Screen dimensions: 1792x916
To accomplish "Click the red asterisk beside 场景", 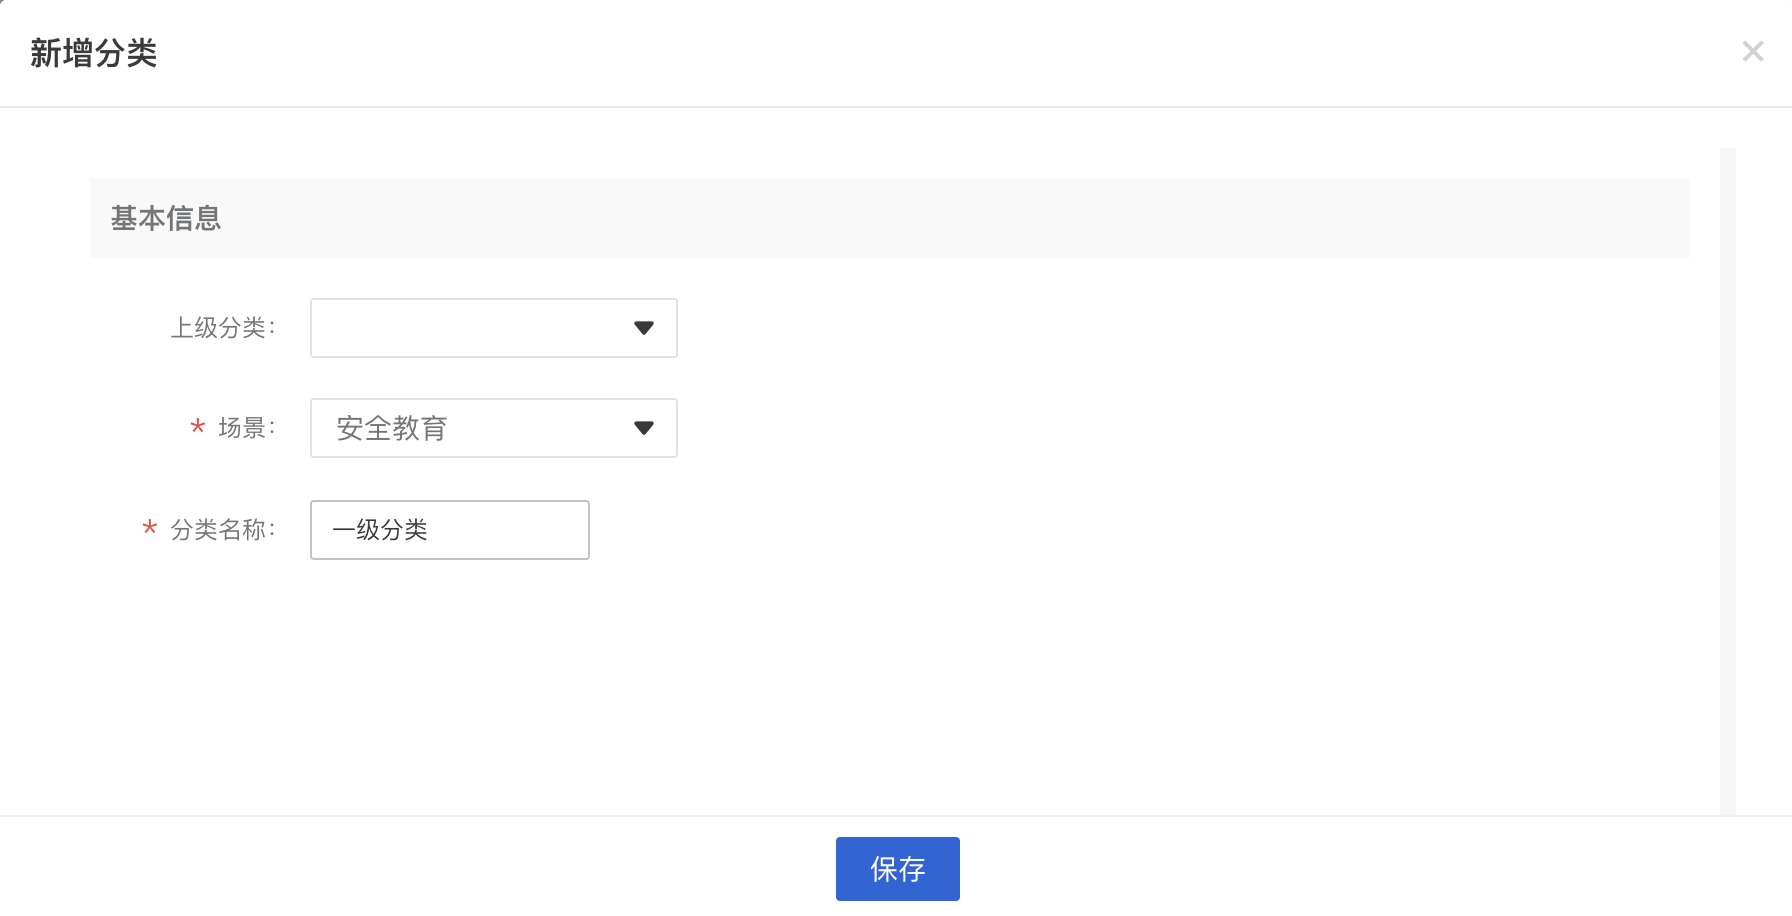I will click(198, 427).
